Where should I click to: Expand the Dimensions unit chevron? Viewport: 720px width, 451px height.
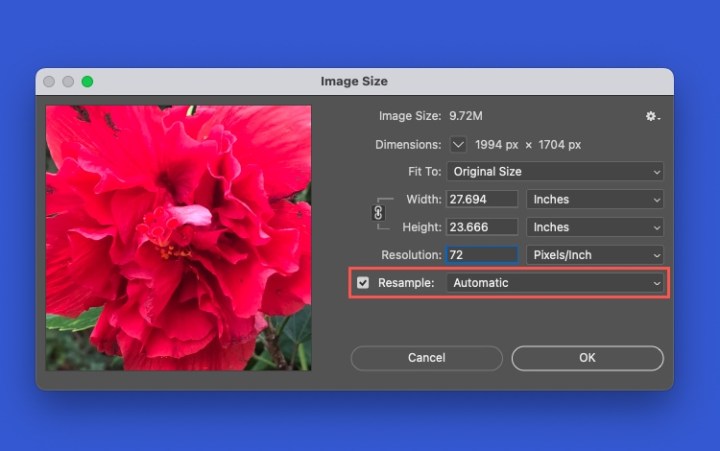pos(458,145)
